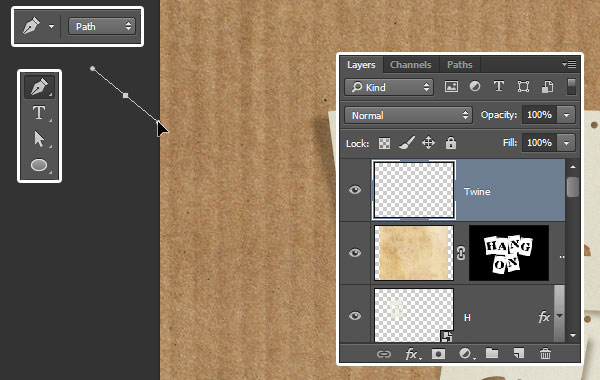Image resolution: width=600 pixels, height=380 pixels.
Task: Hide the Twine layer
Action: 355,190
